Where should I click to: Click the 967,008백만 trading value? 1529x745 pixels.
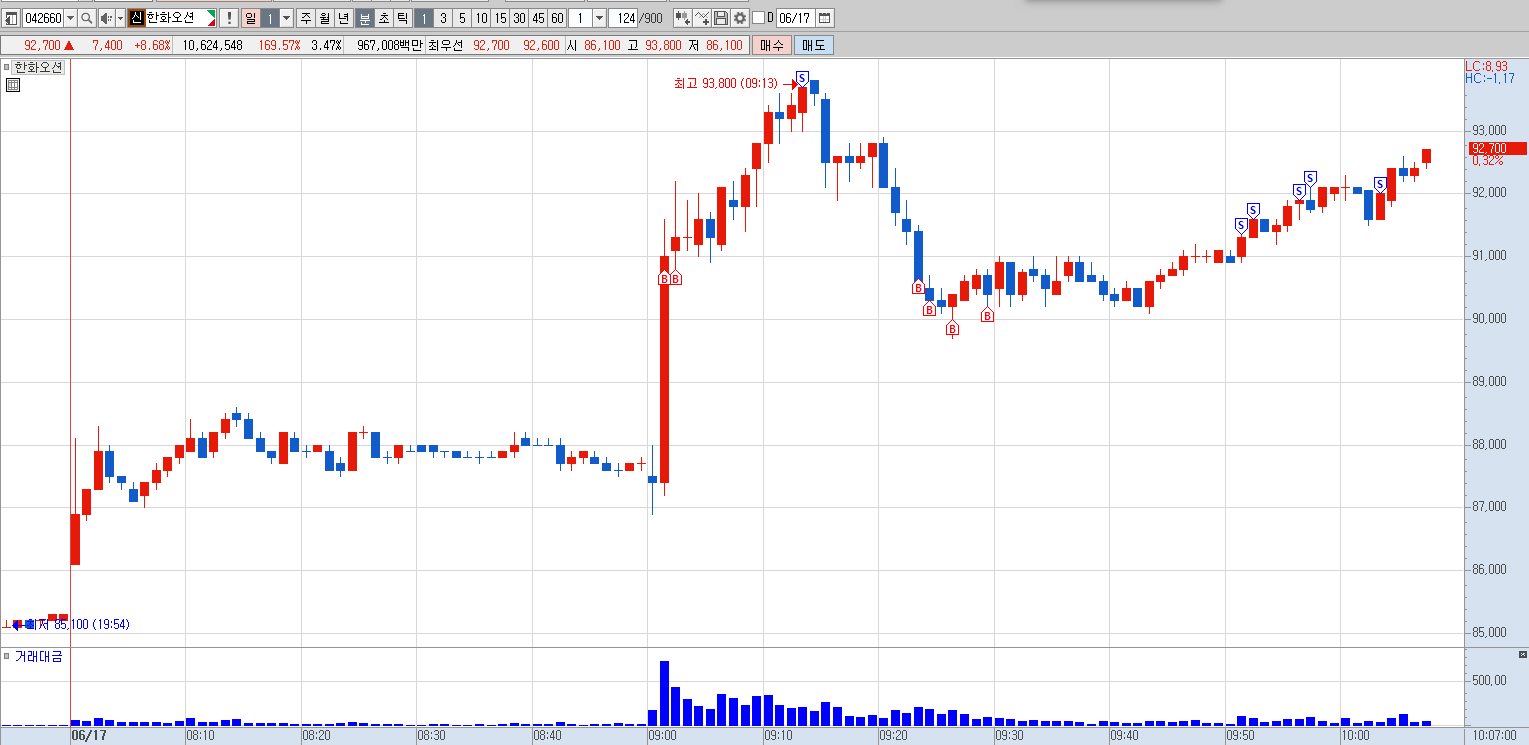click(x=390, y=45)
